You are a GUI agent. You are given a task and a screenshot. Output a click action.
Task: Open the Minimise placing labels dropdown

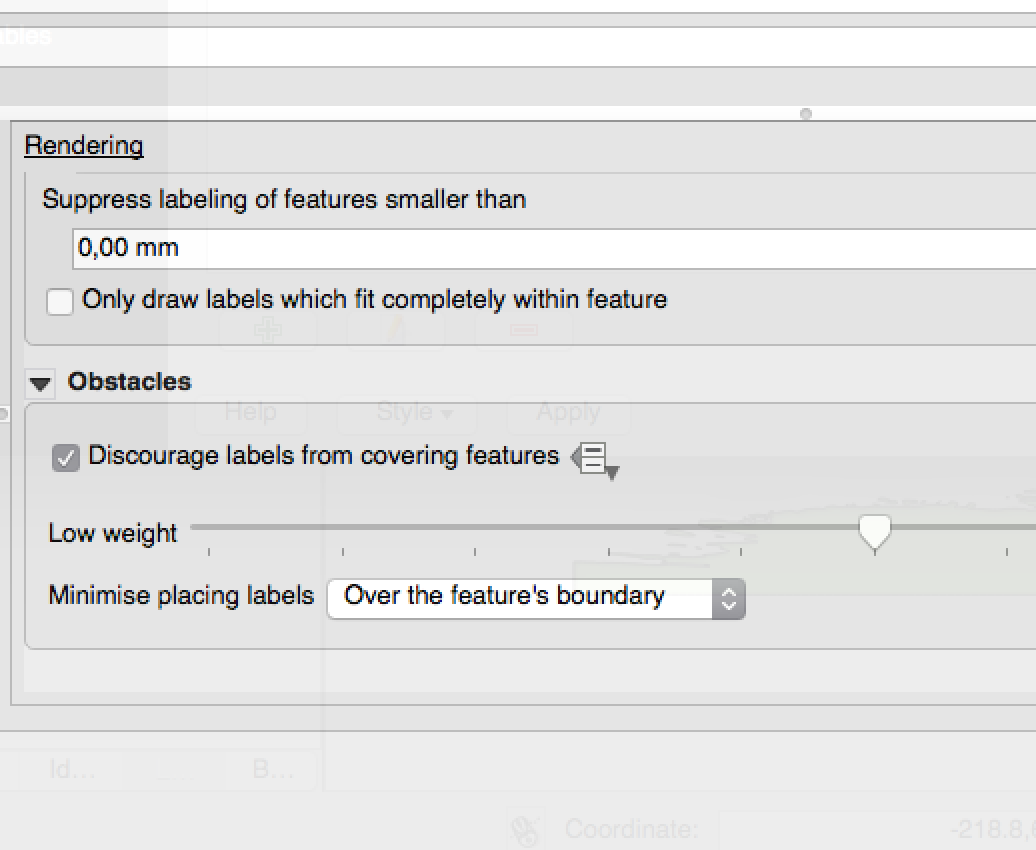[536, 598]
